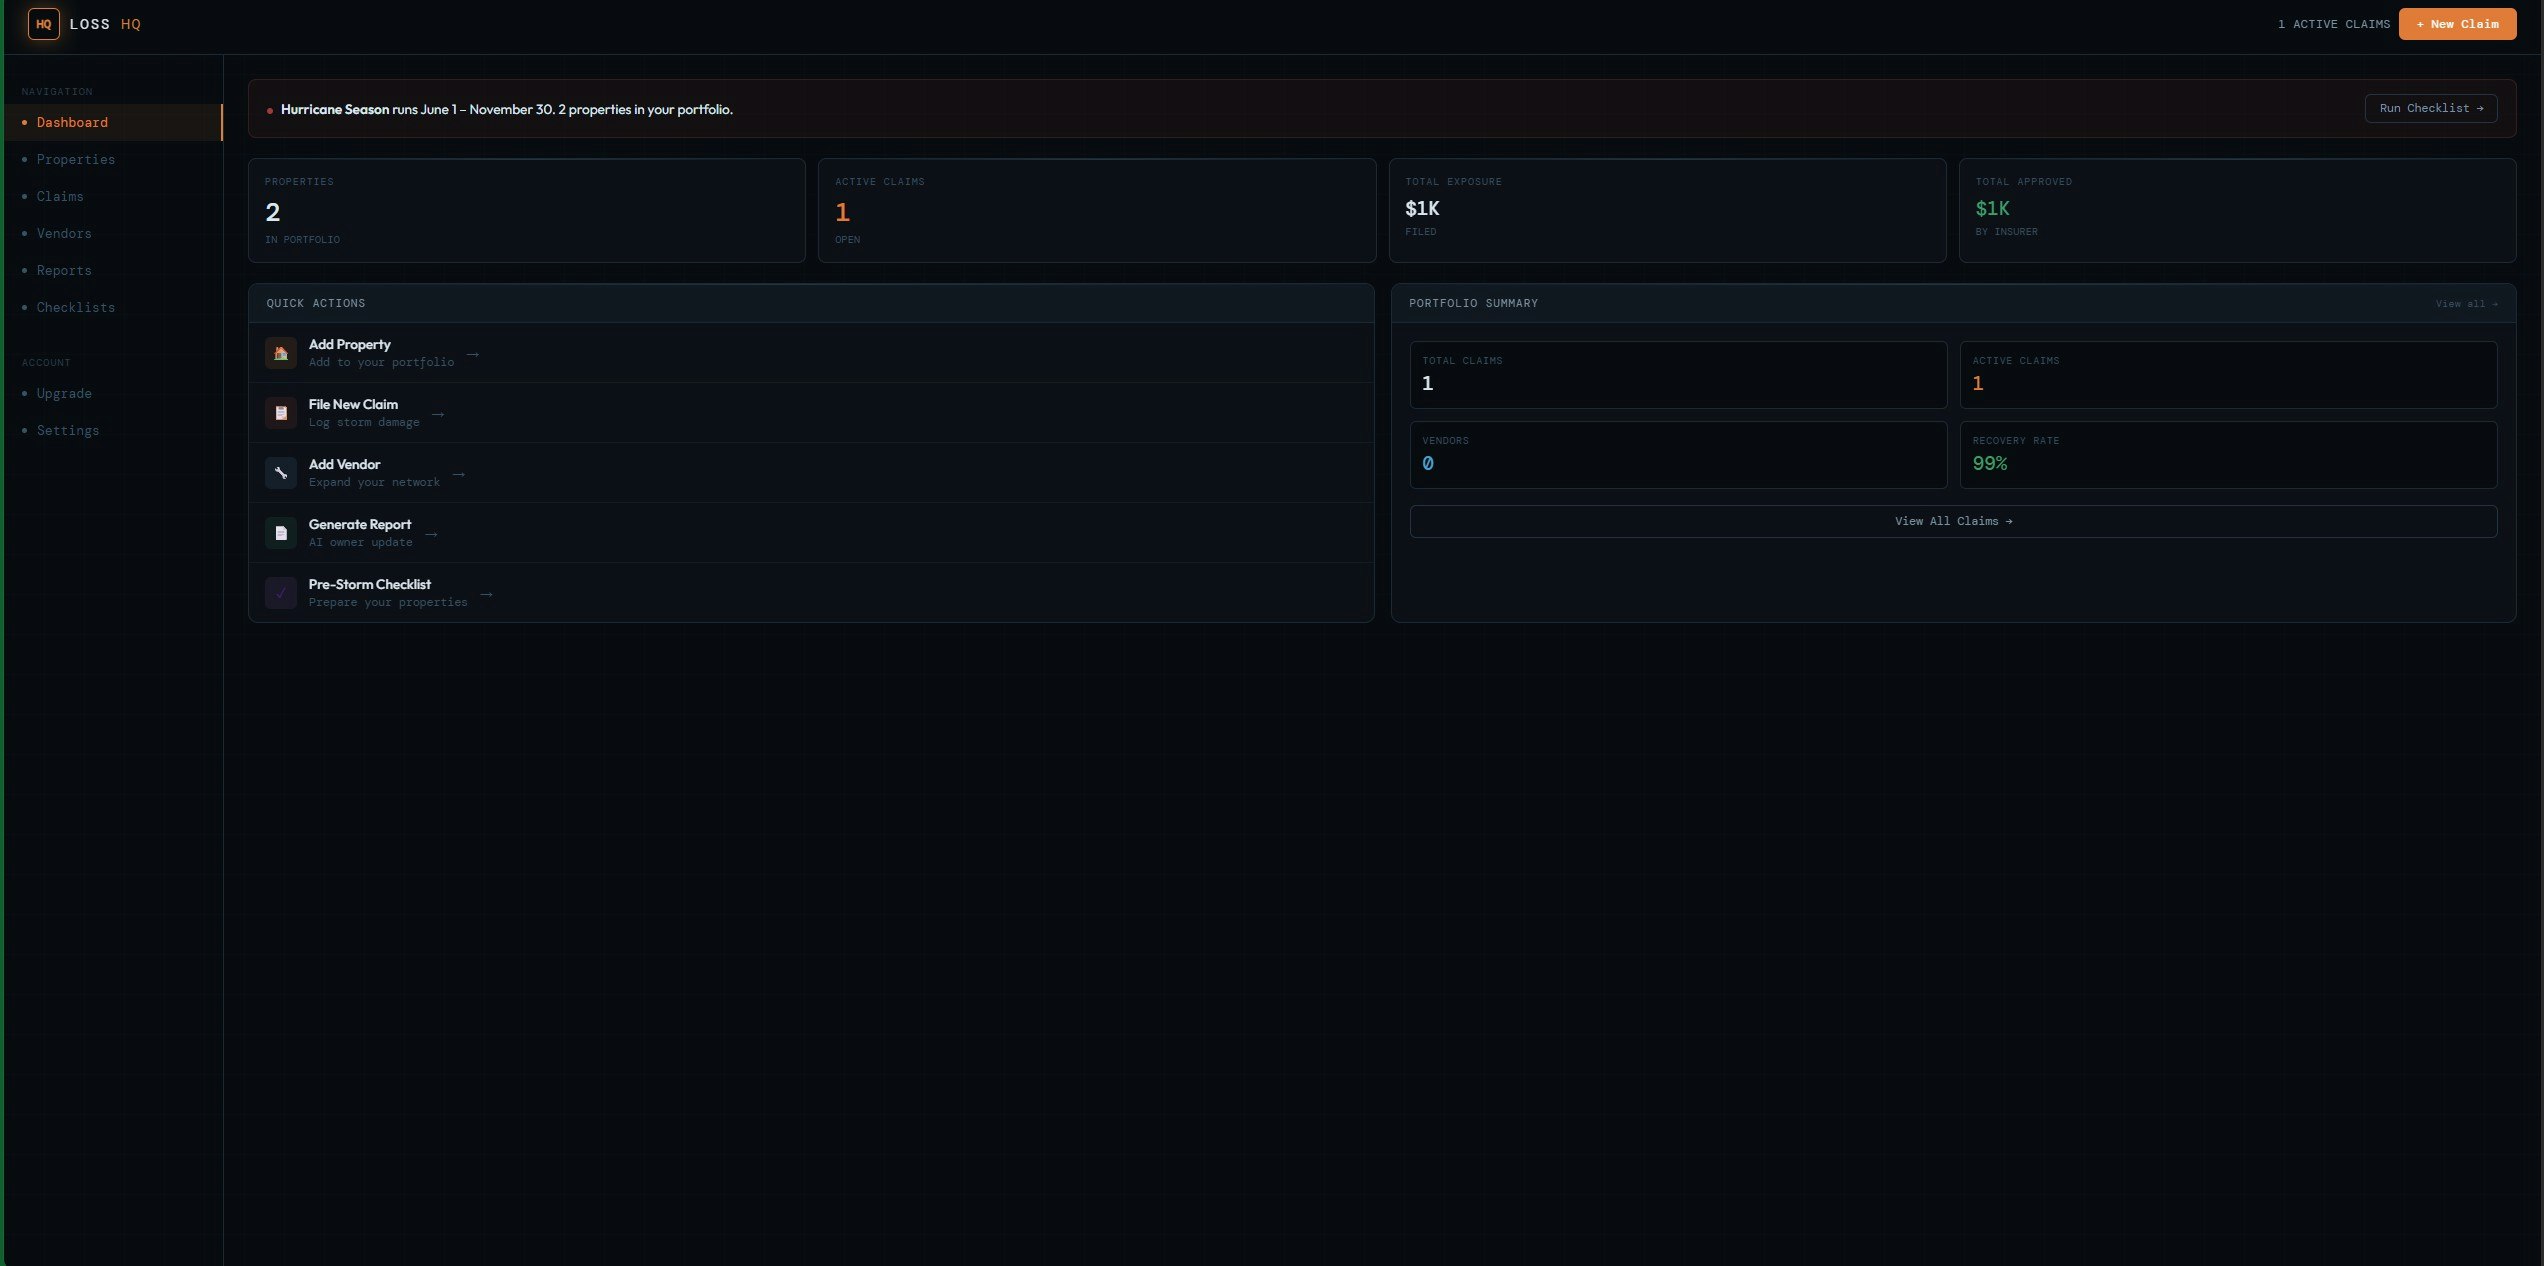Follow the View all link in Portfolio Summary

2466,304
